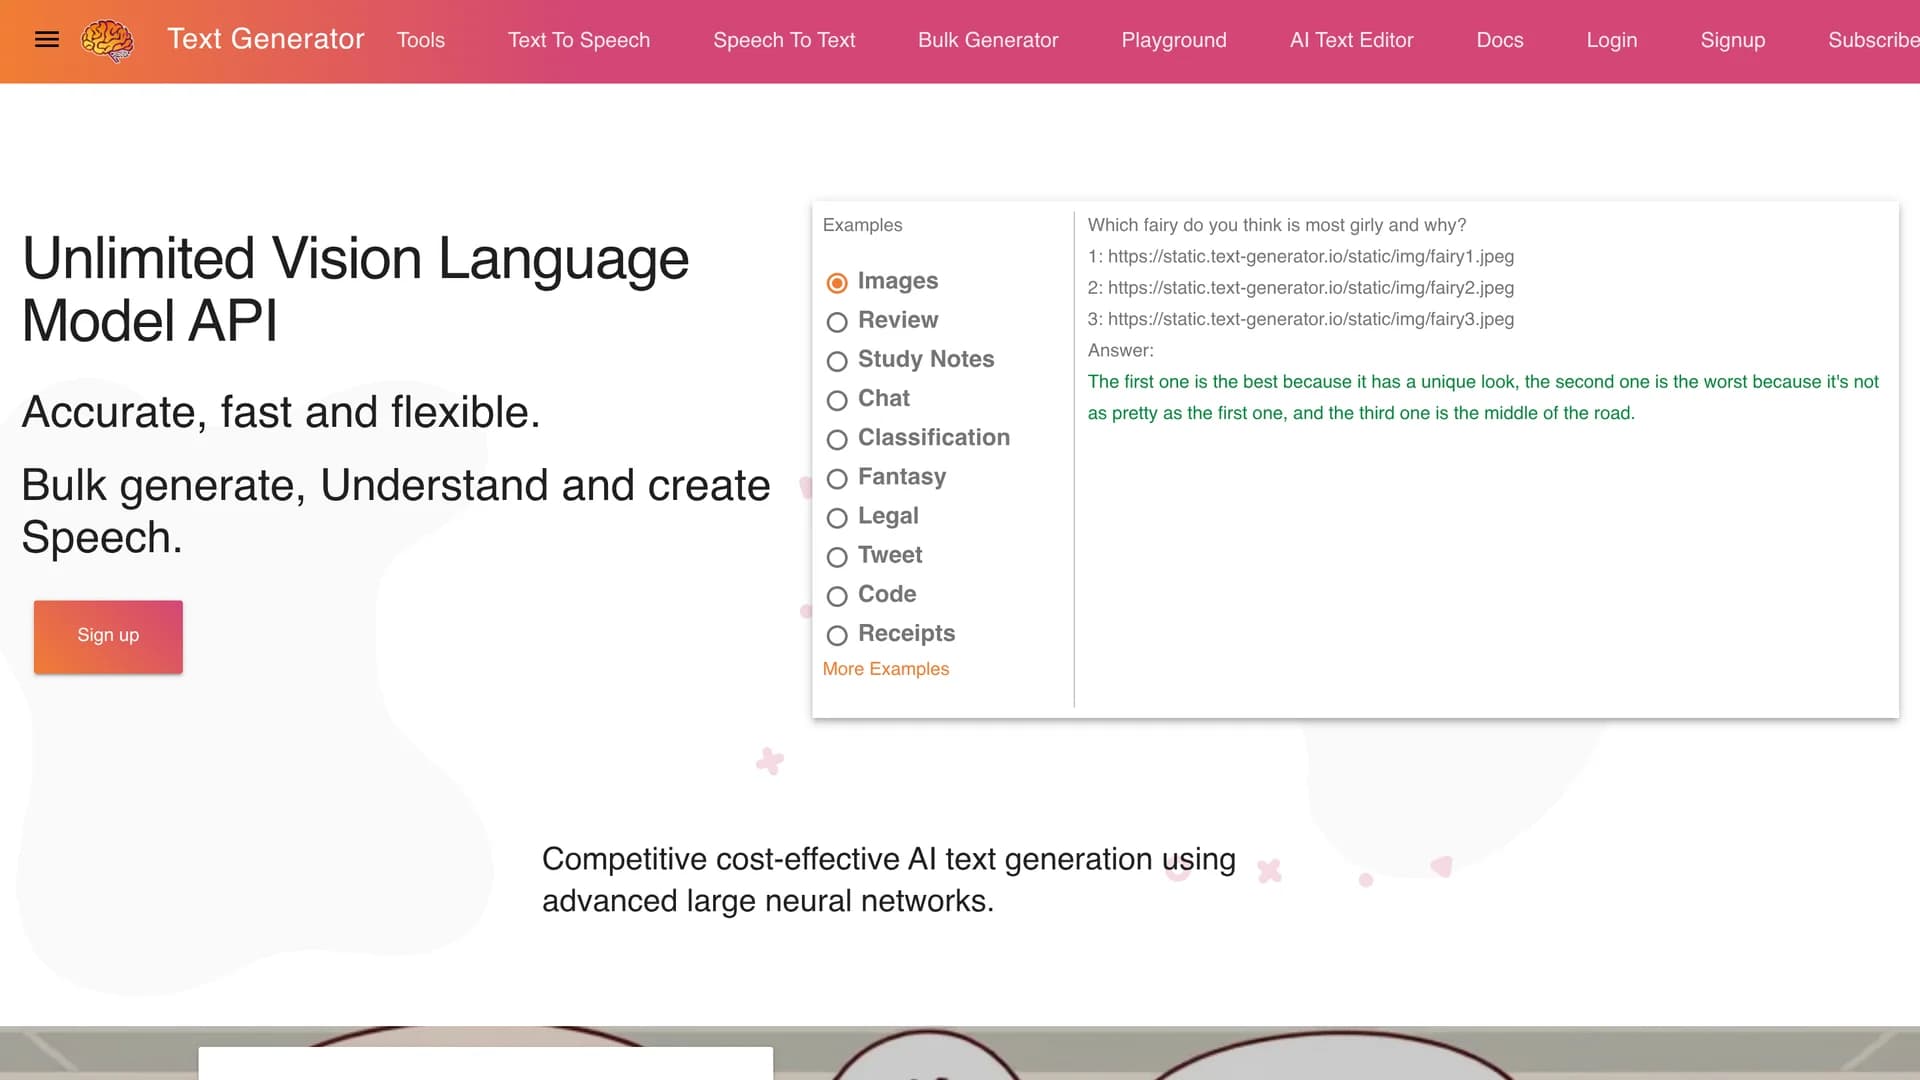Viewport: 1920px width, 1080px height.
Task: Open Speech To Text page
Action: (x=784, y=40)
